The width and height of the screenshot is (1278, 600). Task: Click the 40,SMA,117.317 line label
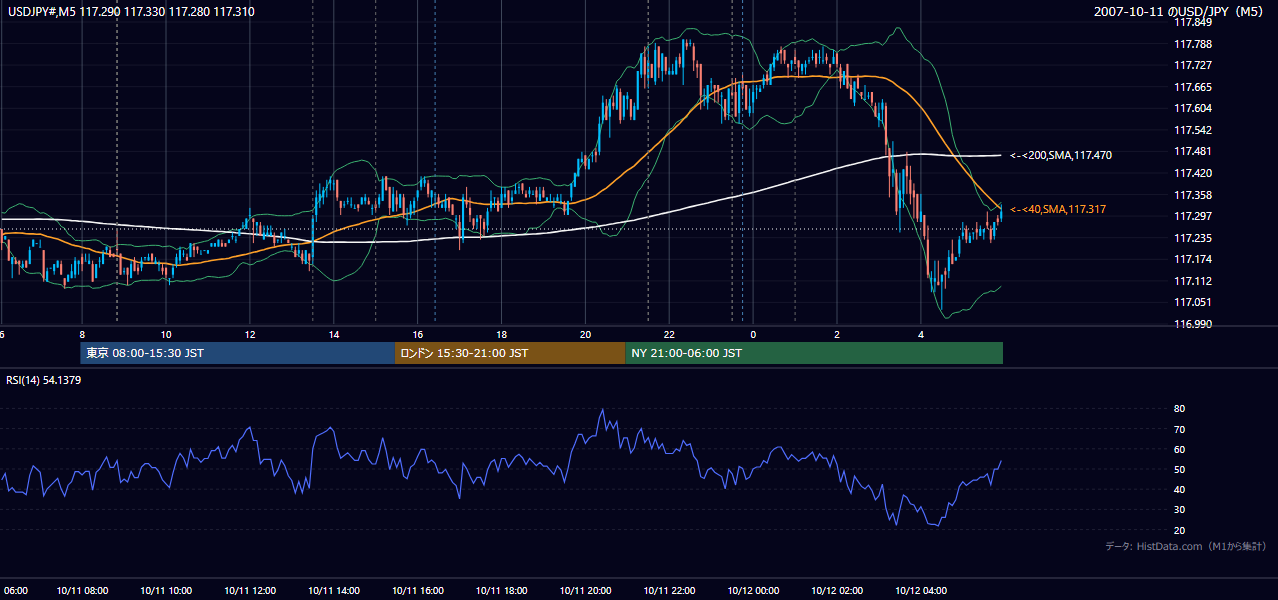click(x=1058, y=209)
